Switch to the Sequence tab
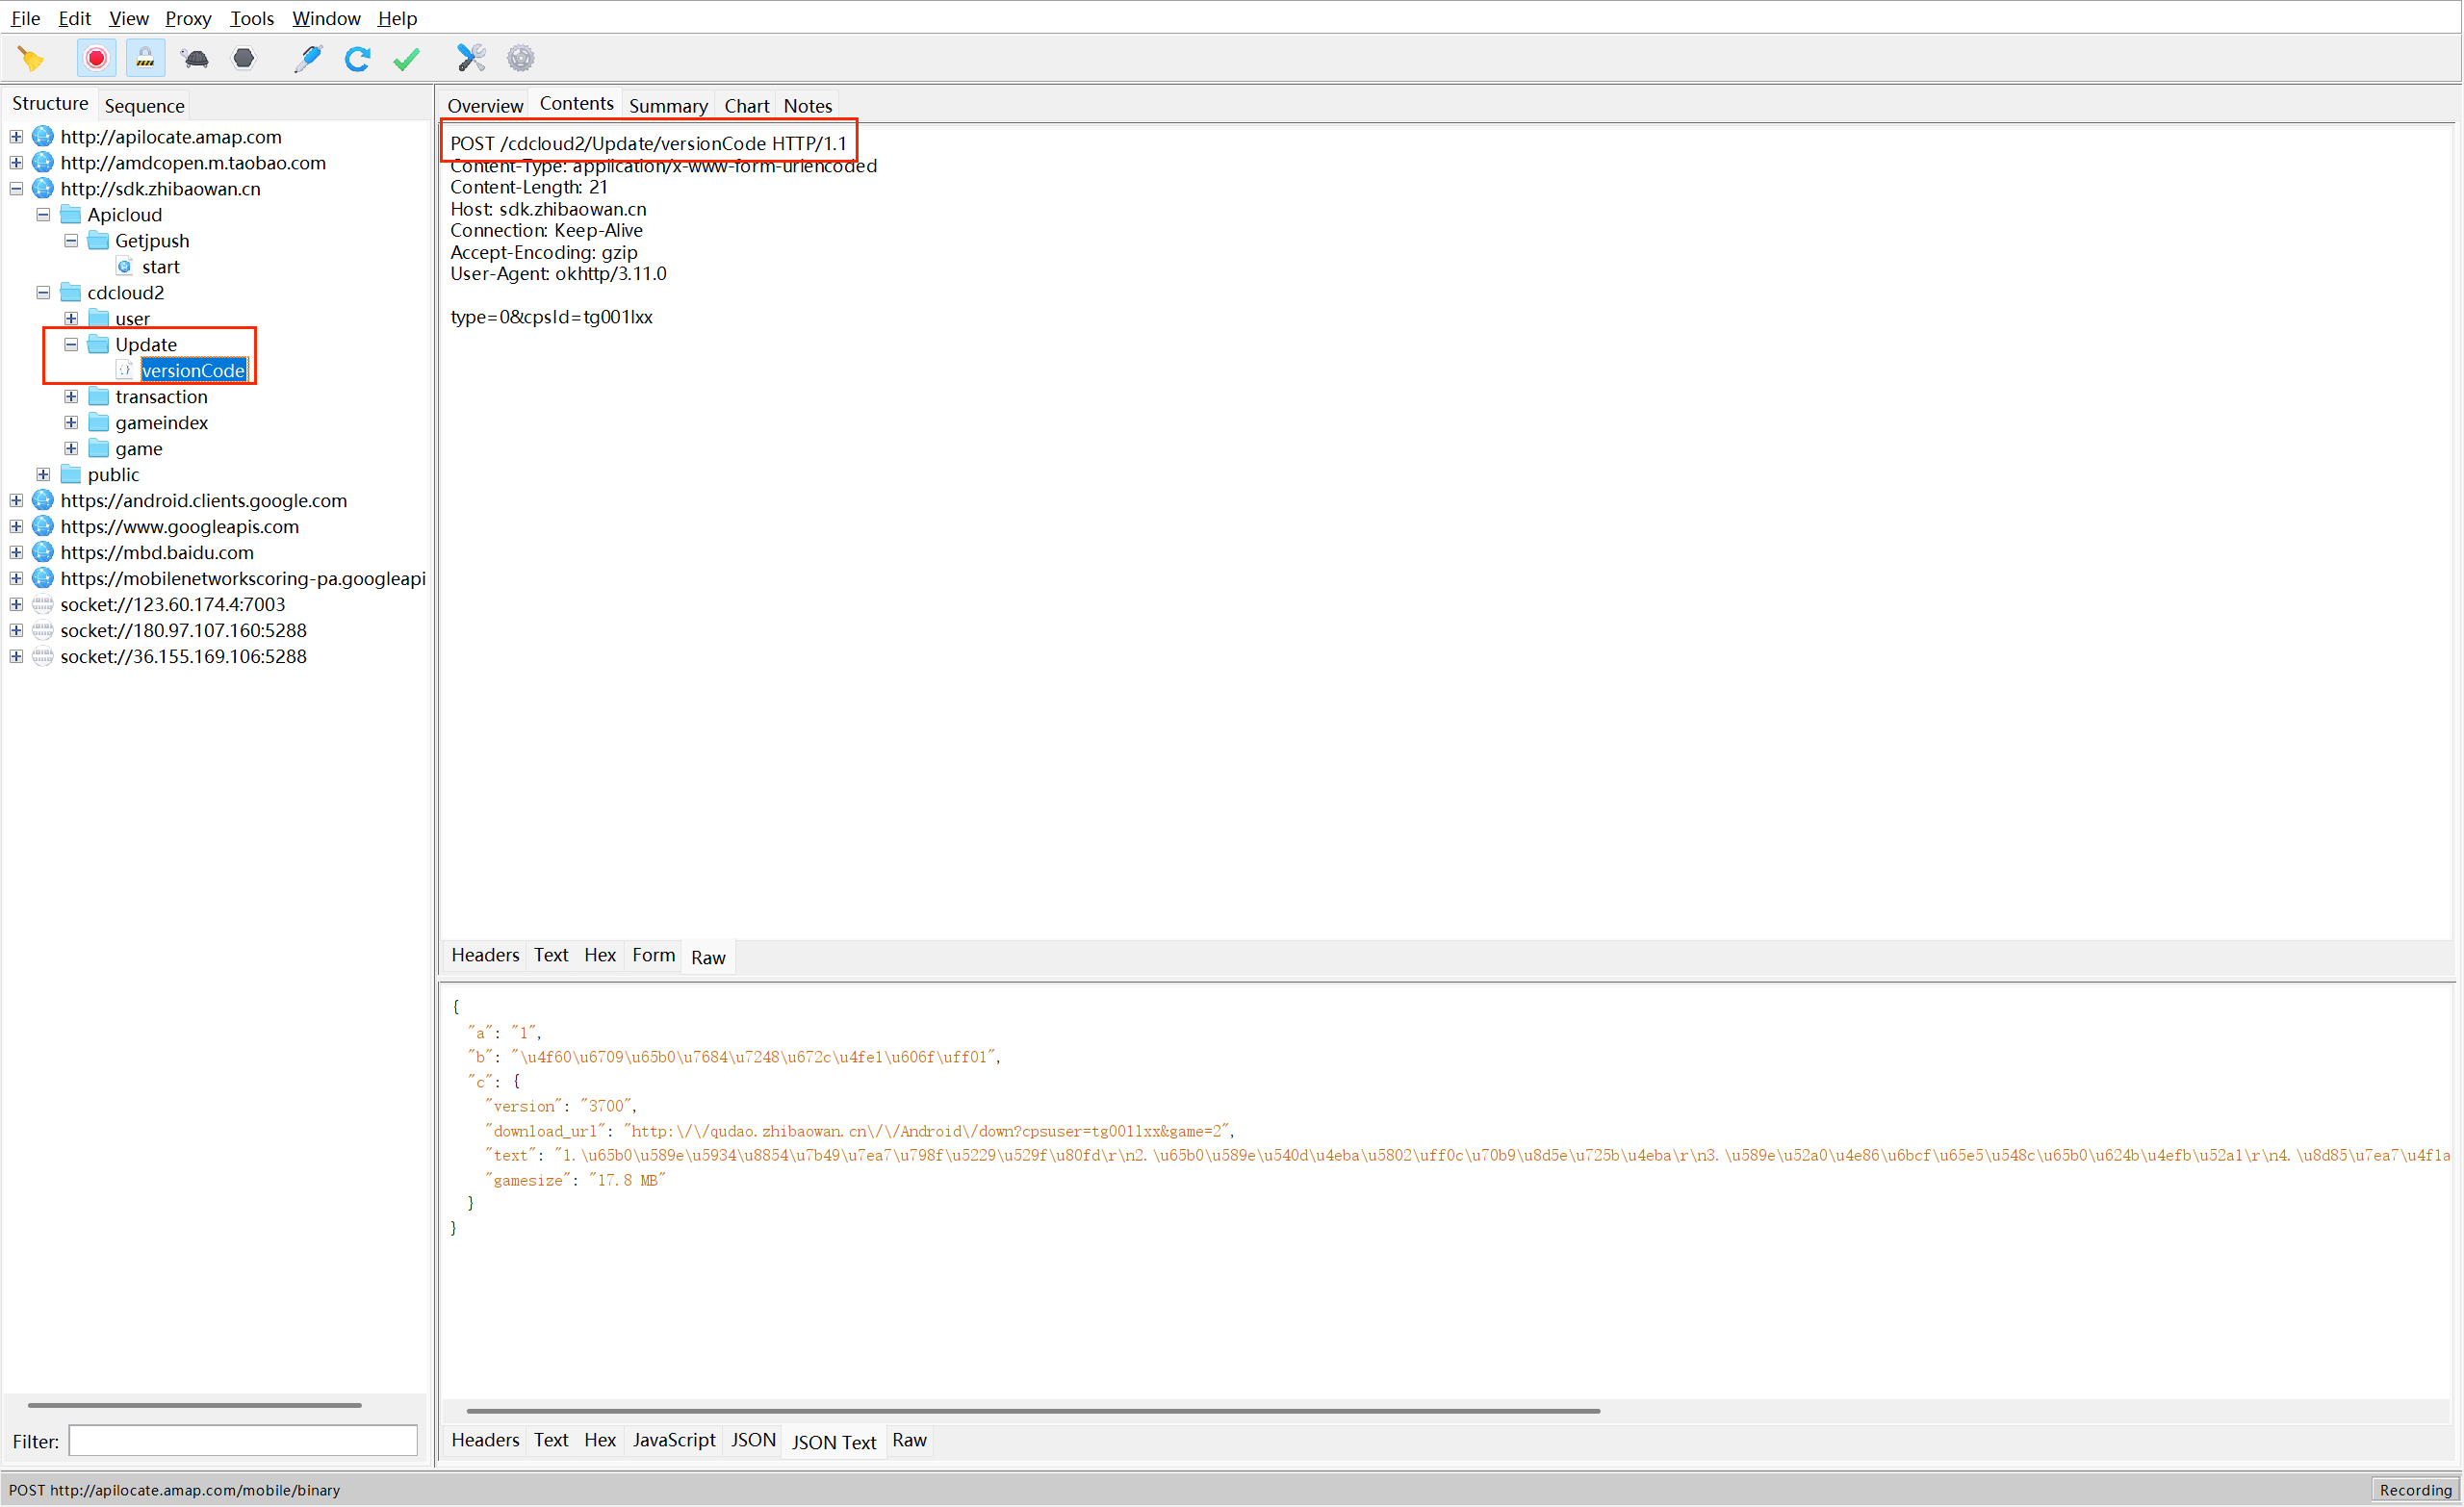Screen dimensions: 2464x1507 pos(144,106)
